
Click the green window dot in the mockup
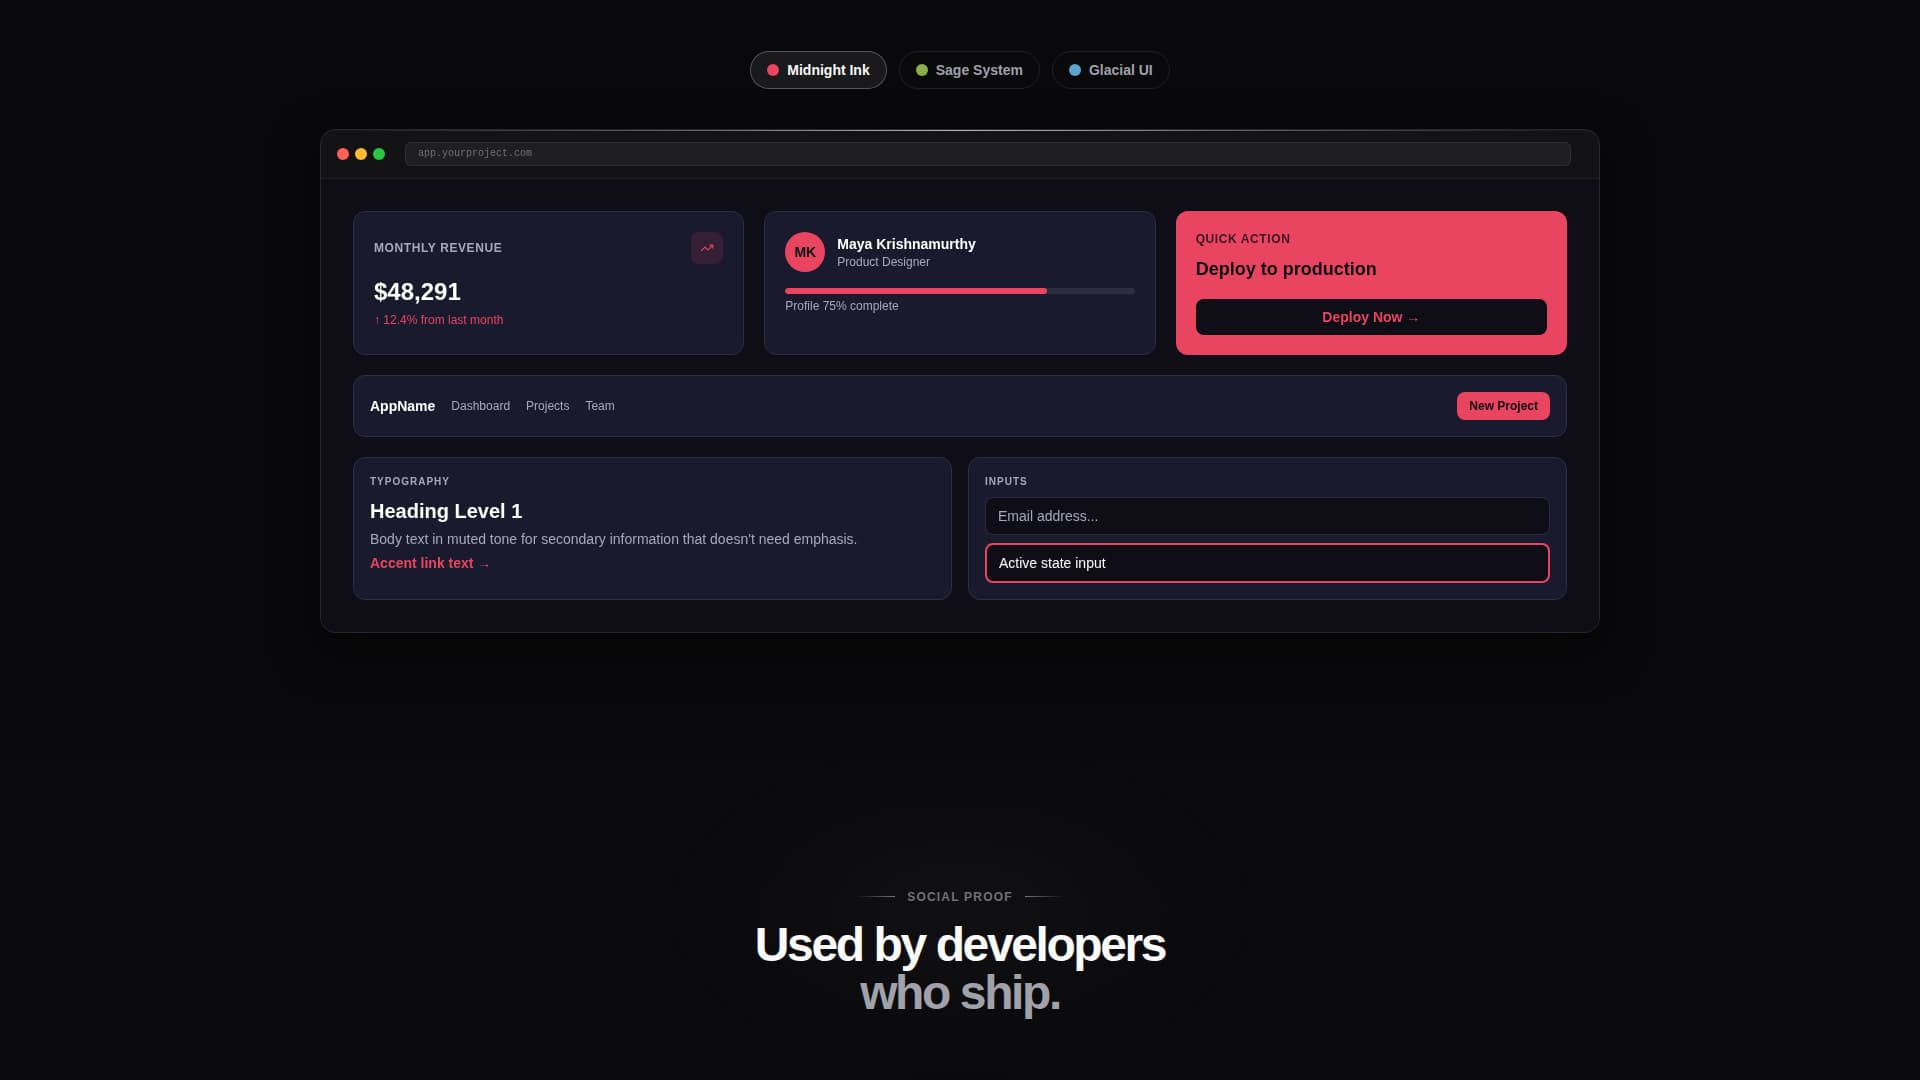tap(379, 154)
